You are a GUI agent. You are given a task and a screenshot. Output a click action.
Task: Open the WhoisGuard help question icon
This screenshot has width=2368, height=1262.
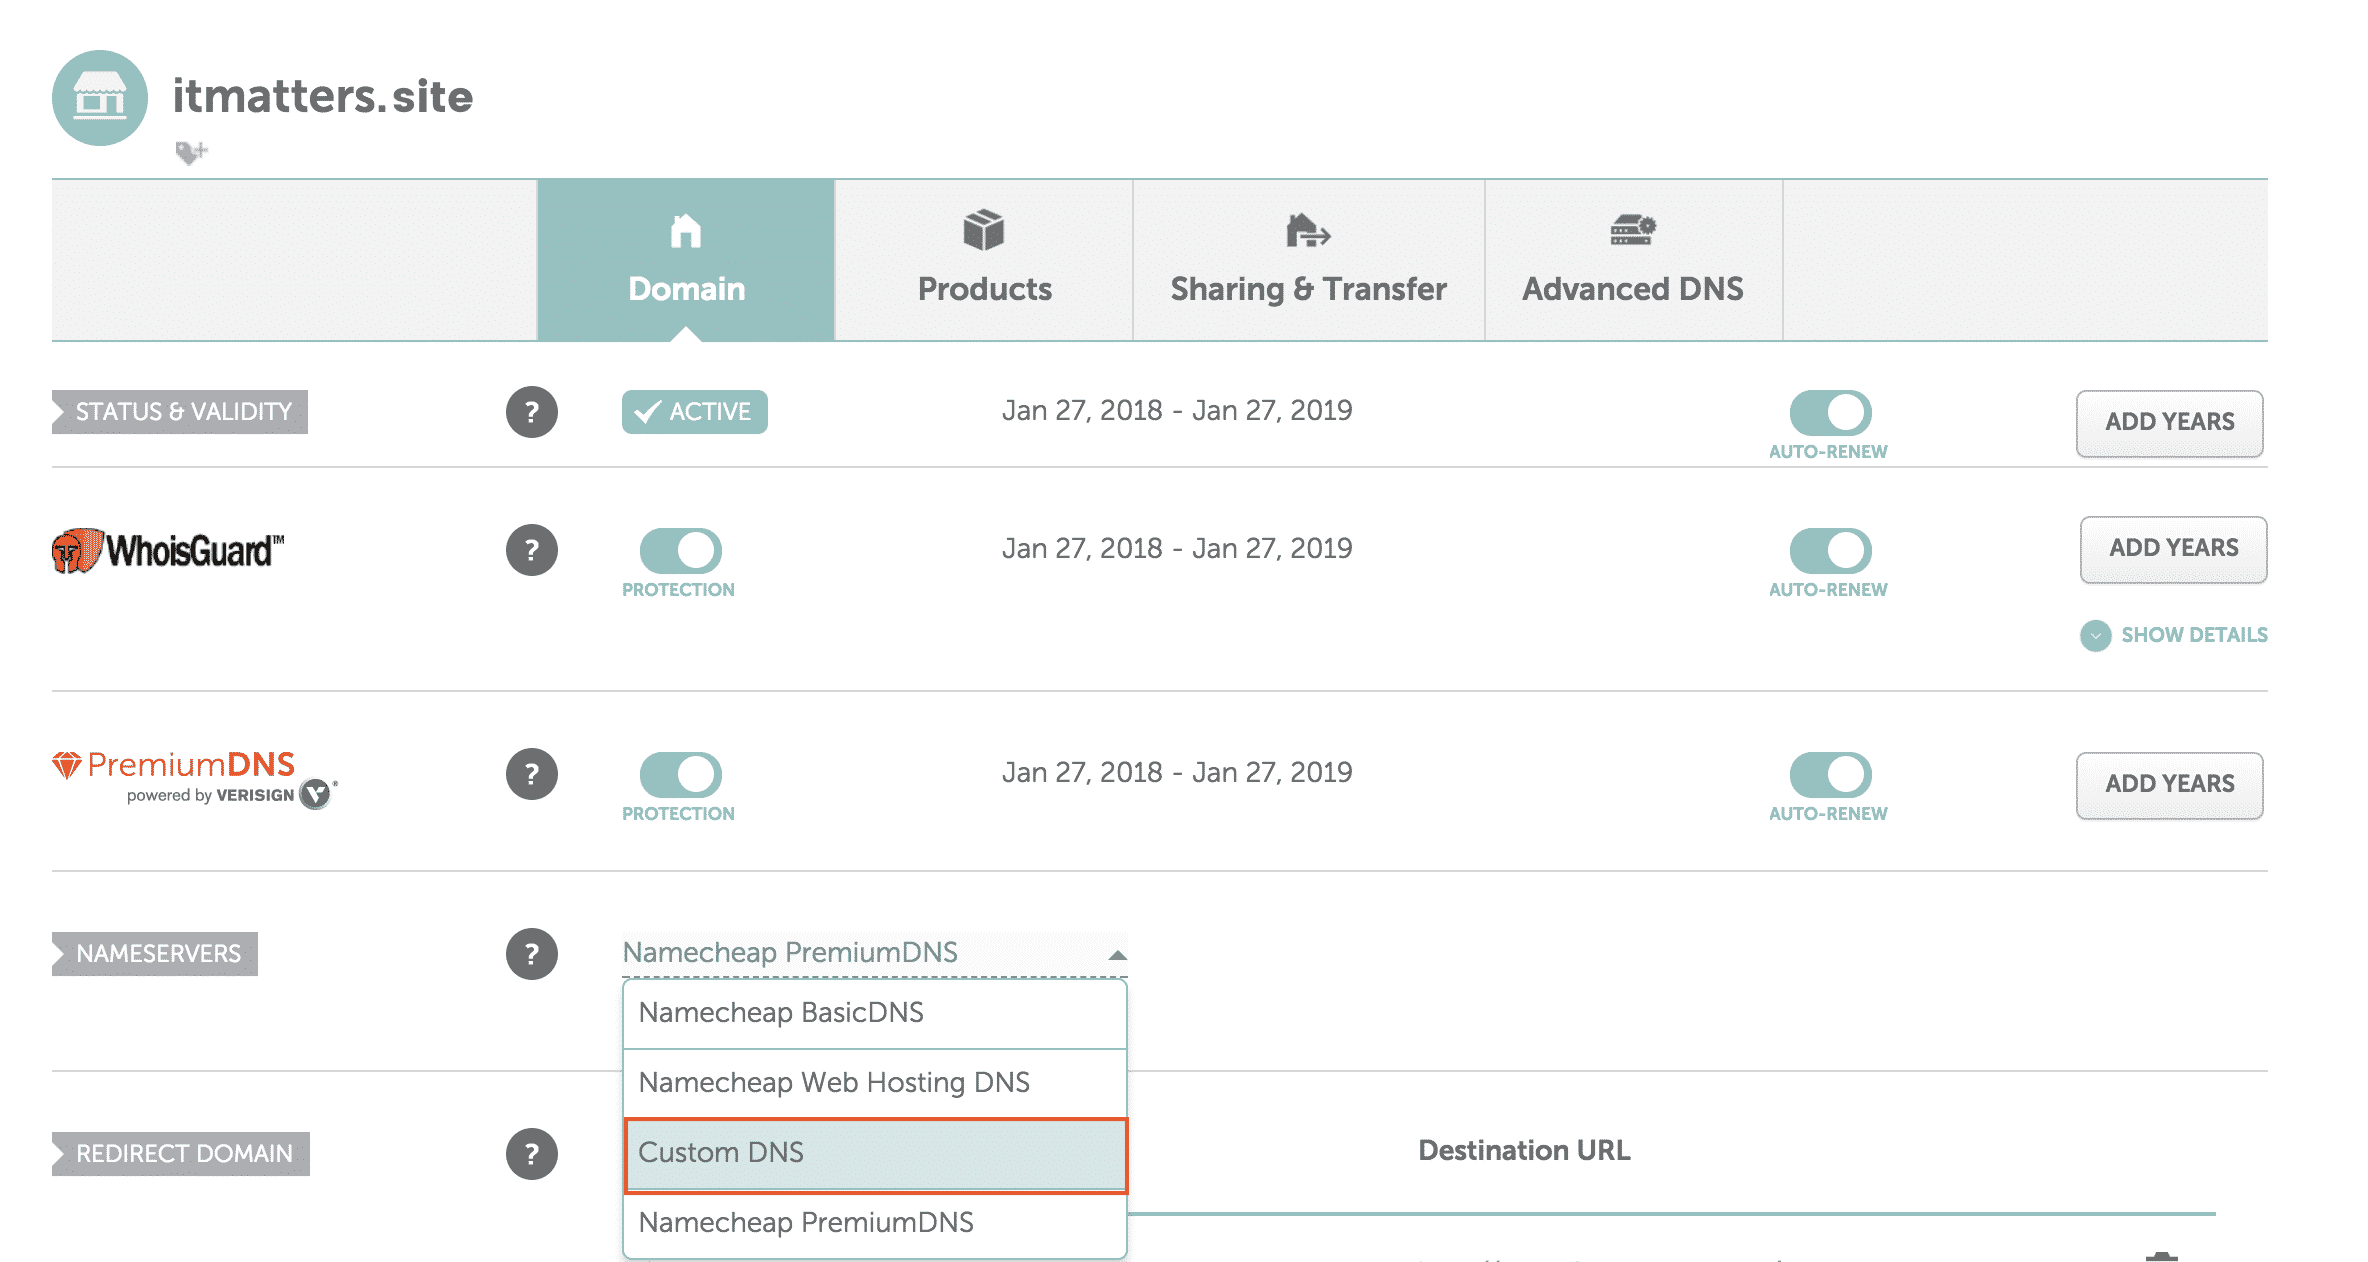[x=531, y=550]
